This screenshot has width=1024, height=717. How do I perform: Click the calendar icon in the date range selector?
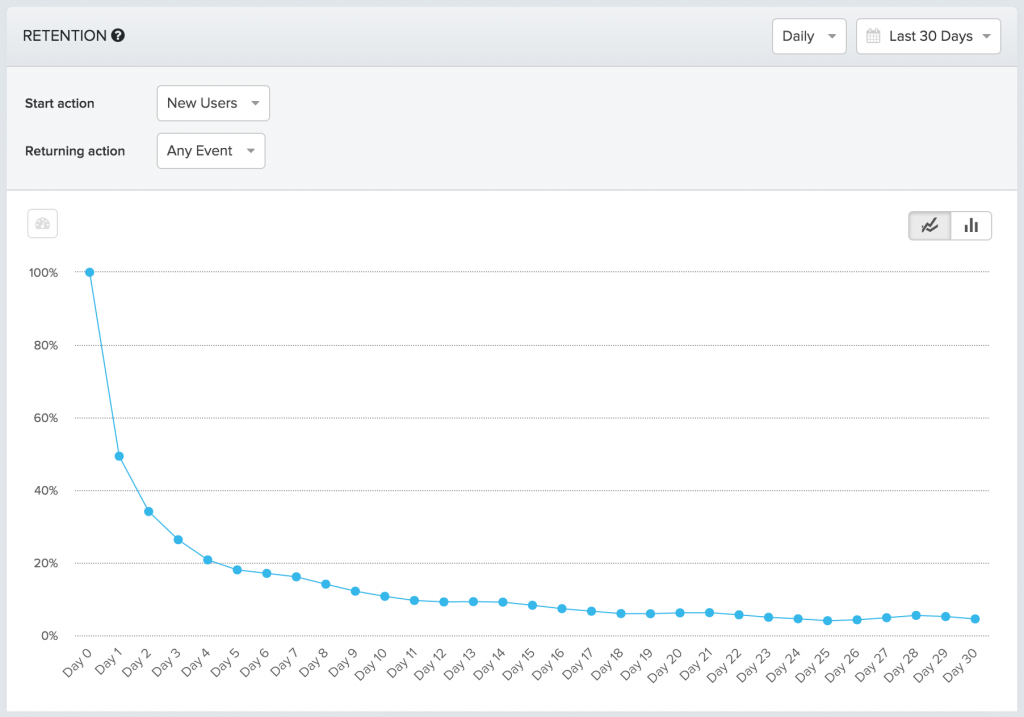tap(873, 36)
